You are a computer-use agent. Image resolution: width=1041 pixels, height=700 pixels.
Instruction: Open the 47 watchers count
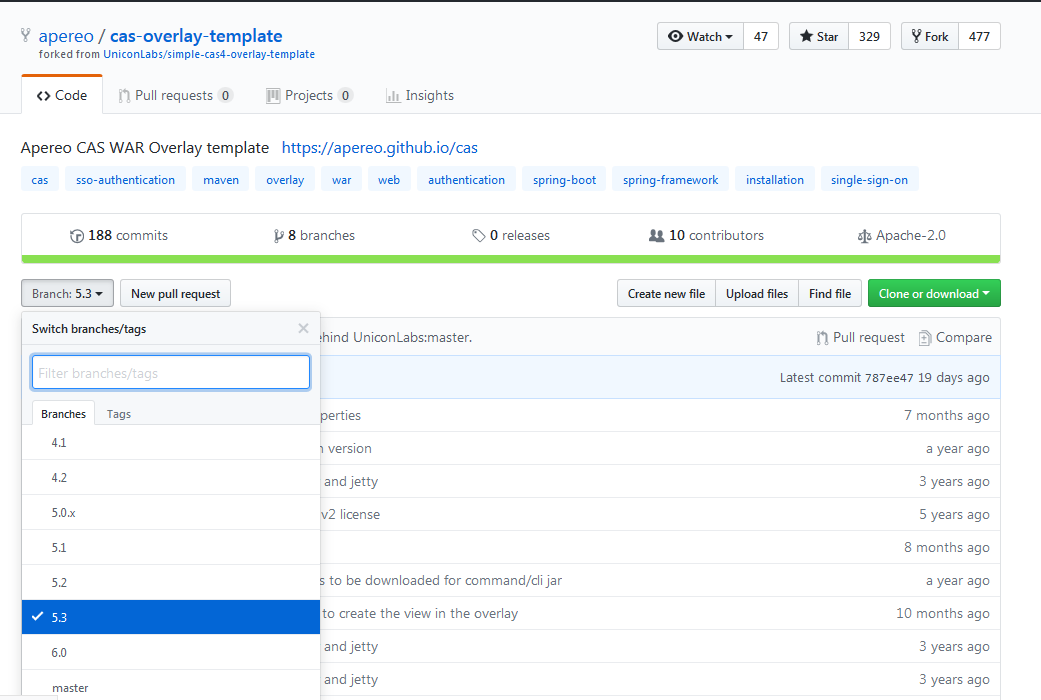(761, 37)
